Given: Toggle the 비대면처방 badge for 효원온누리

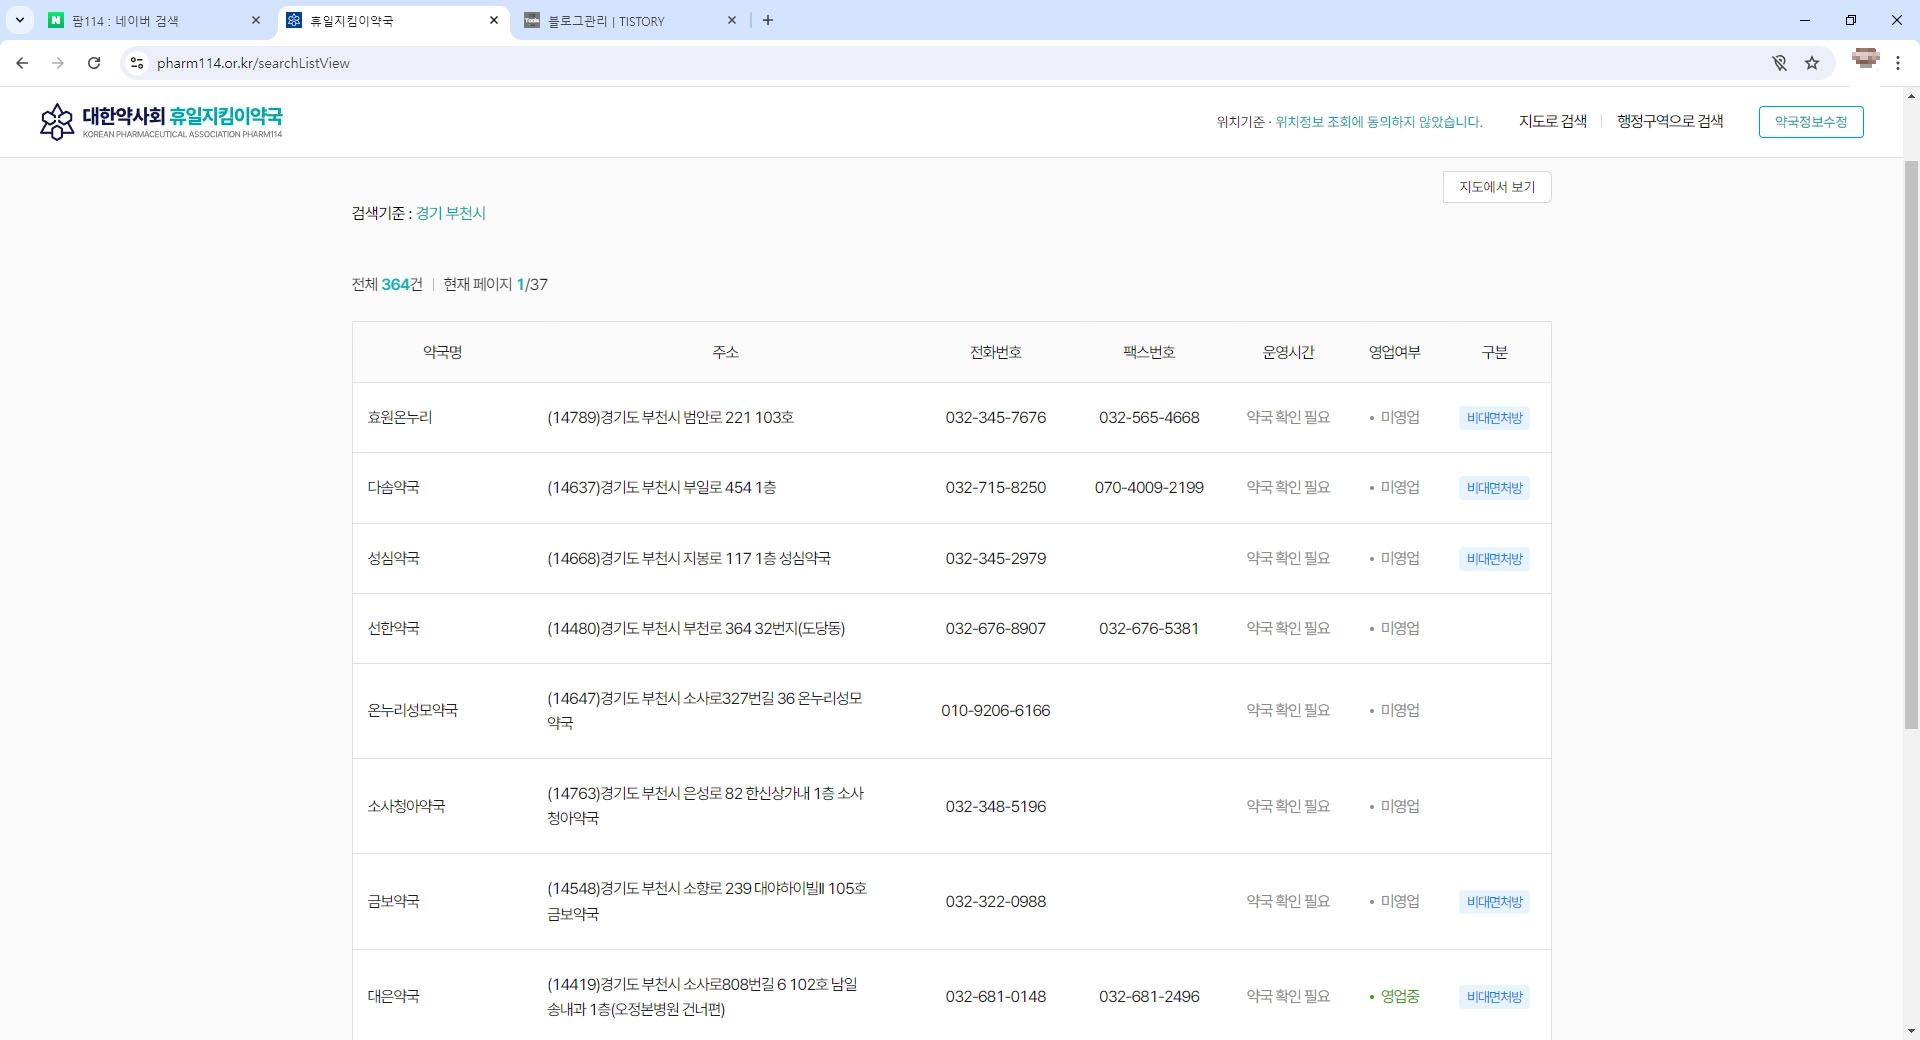Looking at the screenshot, I should 1493,417.
